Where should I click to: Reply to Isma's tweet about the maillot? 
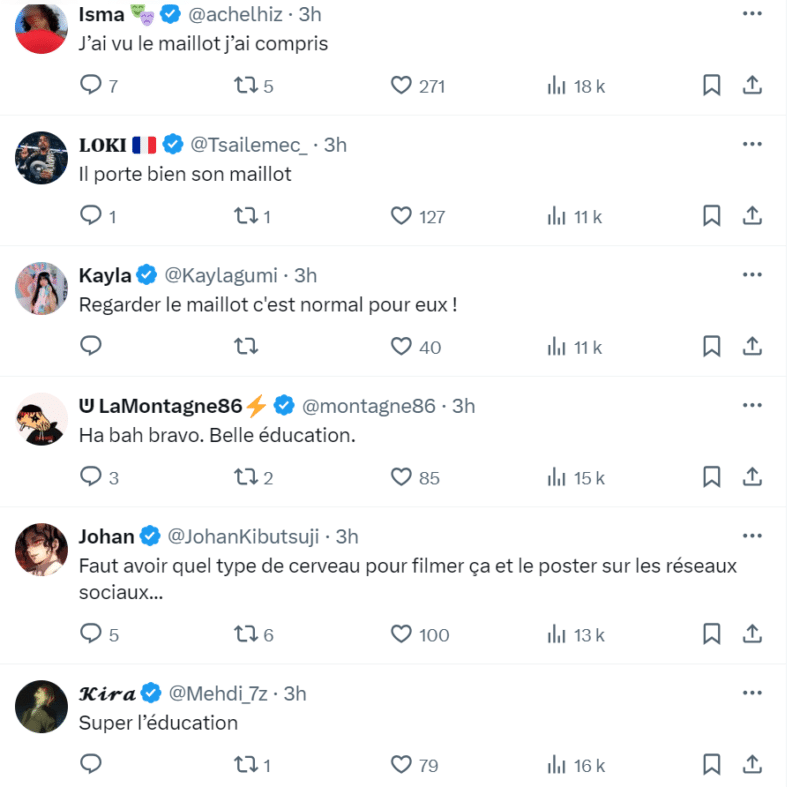[x=91, y=86]
